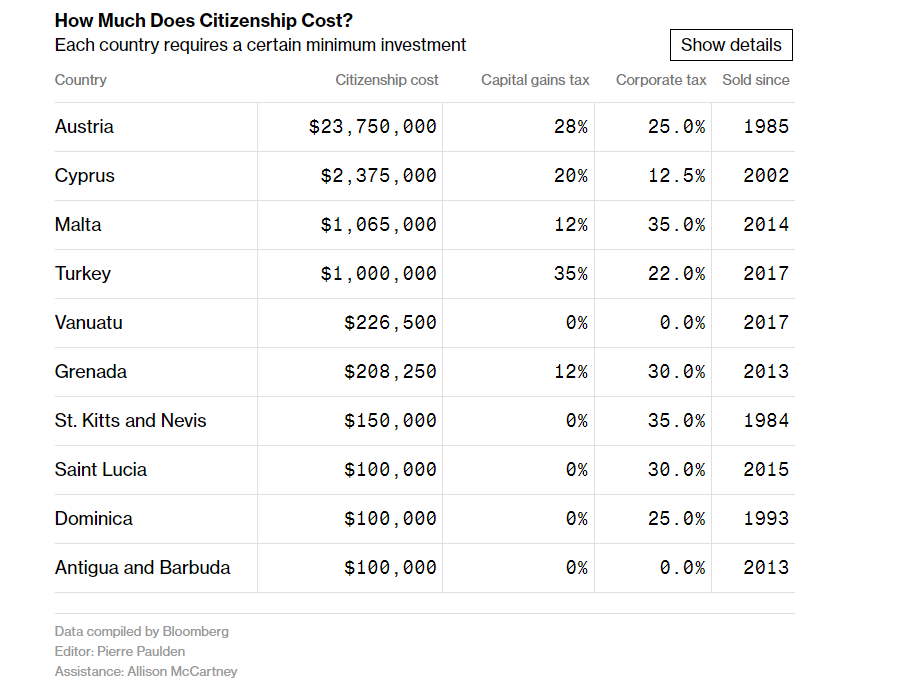924x688 pixels.
Task: Click the Capital gains tax header
Action: [x=535, y=80]
